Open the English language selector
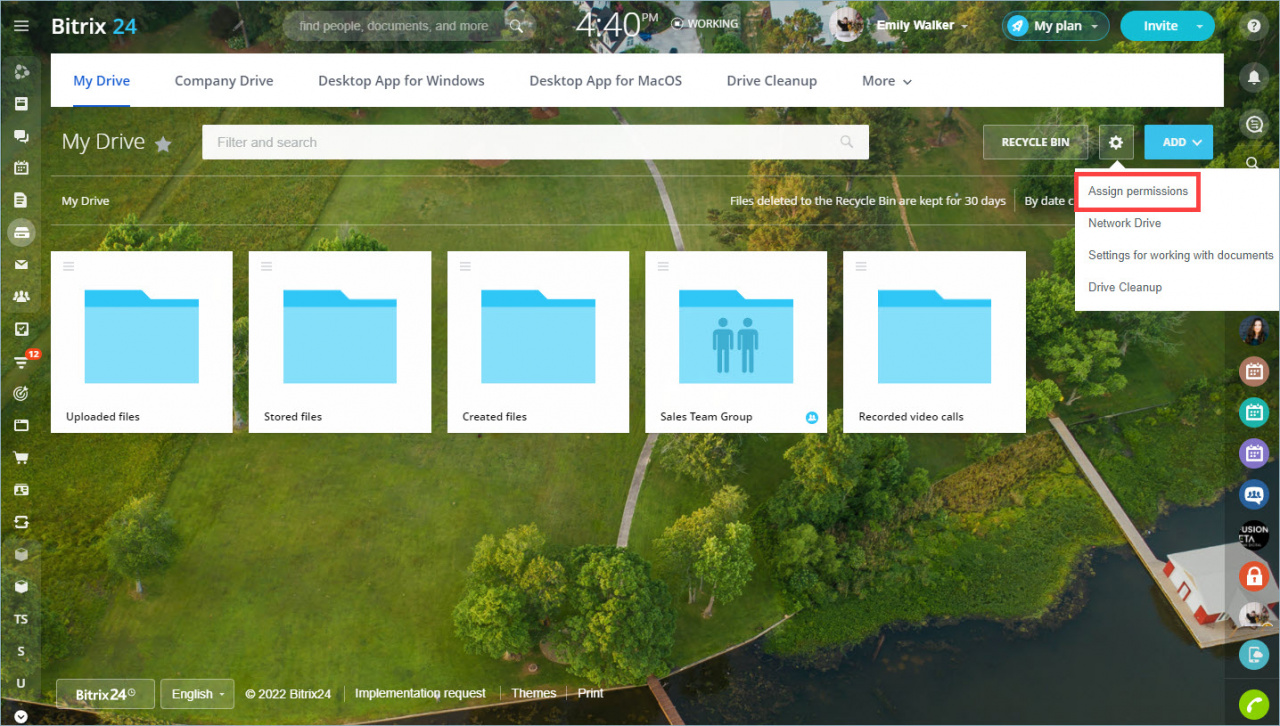Image resolution: width=1280 pixels, height=726 pixels. 197,694
